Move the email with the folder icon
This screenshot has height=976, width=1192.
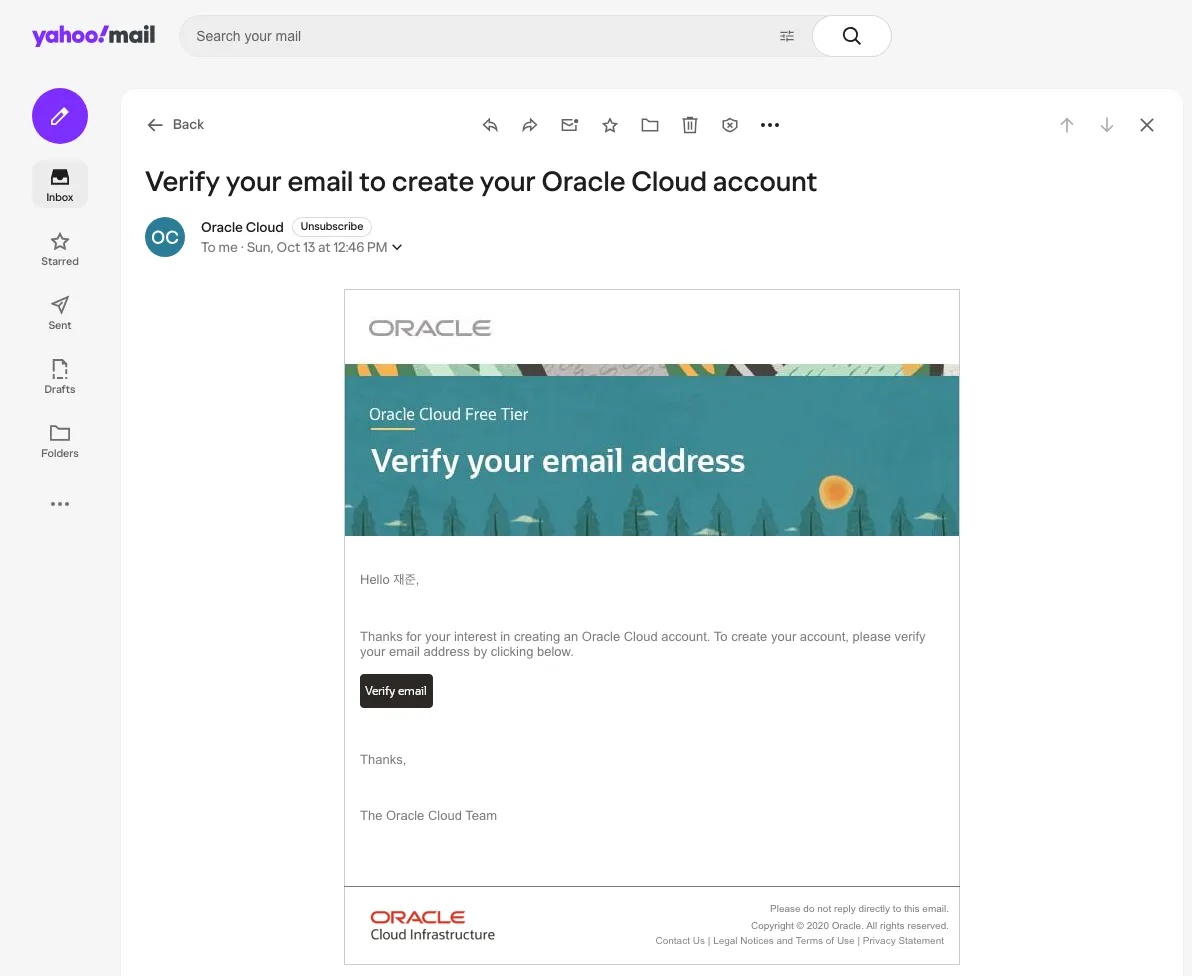650,125
